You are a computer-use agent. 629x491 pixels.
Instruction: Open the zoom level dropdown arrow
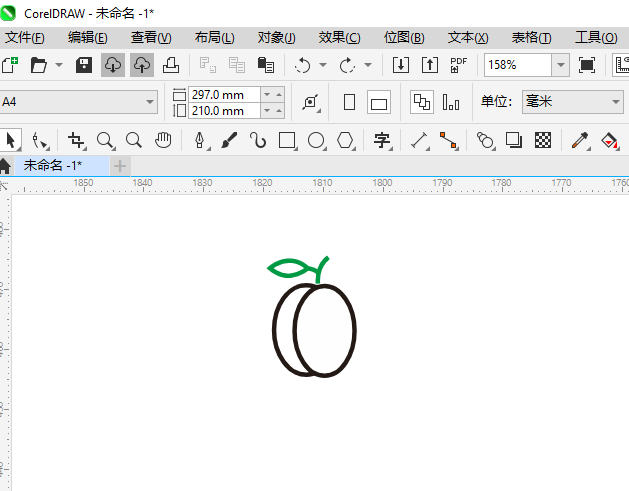click(x=561, y=65)
